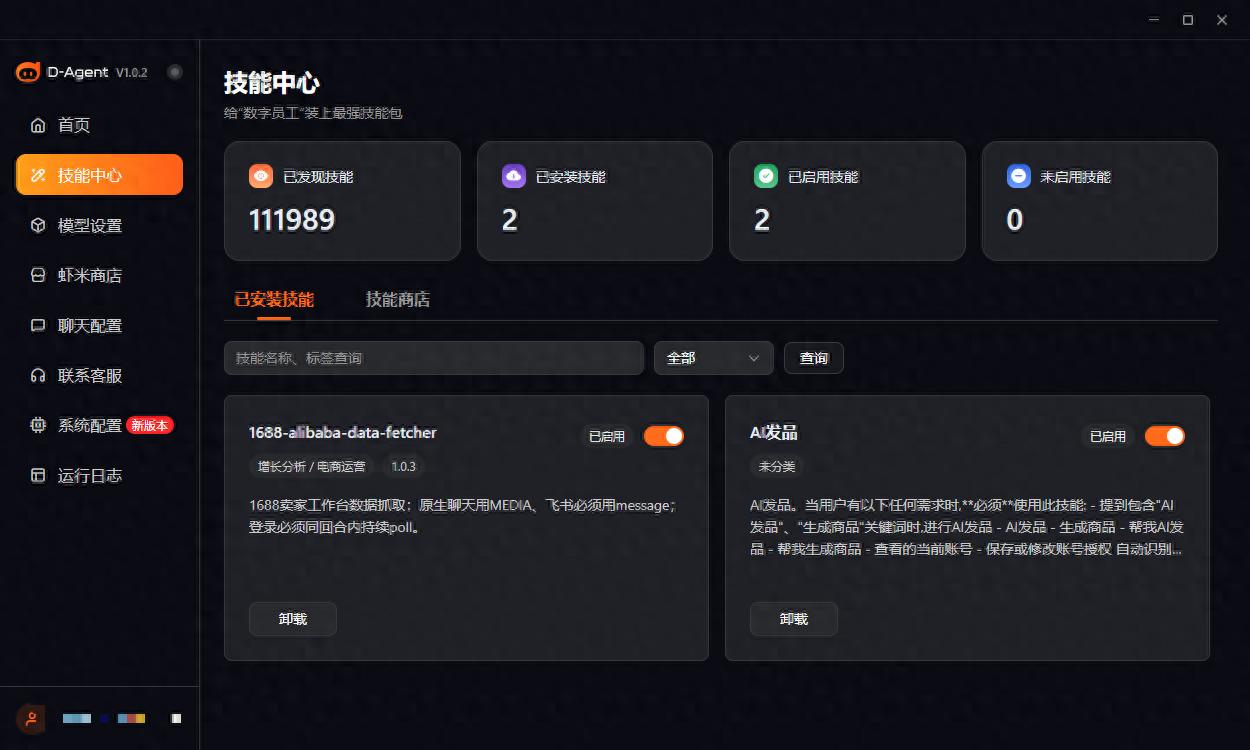Open the 联系客服 headset icon
1250x750 pixels.
click(38, 375)
